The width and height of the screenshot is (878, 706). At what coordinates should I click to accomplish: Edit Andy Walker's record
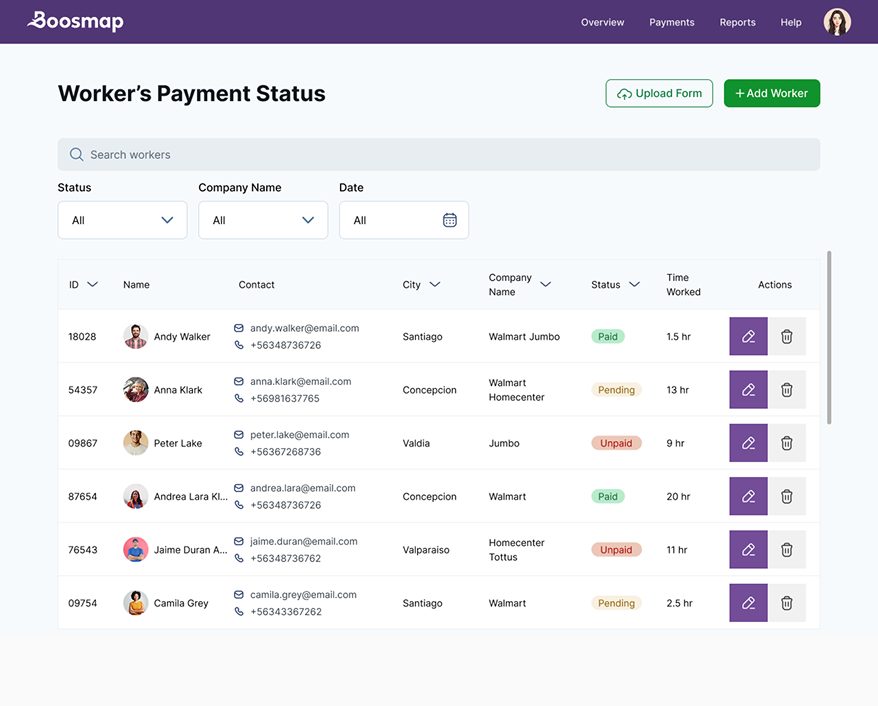(748, 336)
